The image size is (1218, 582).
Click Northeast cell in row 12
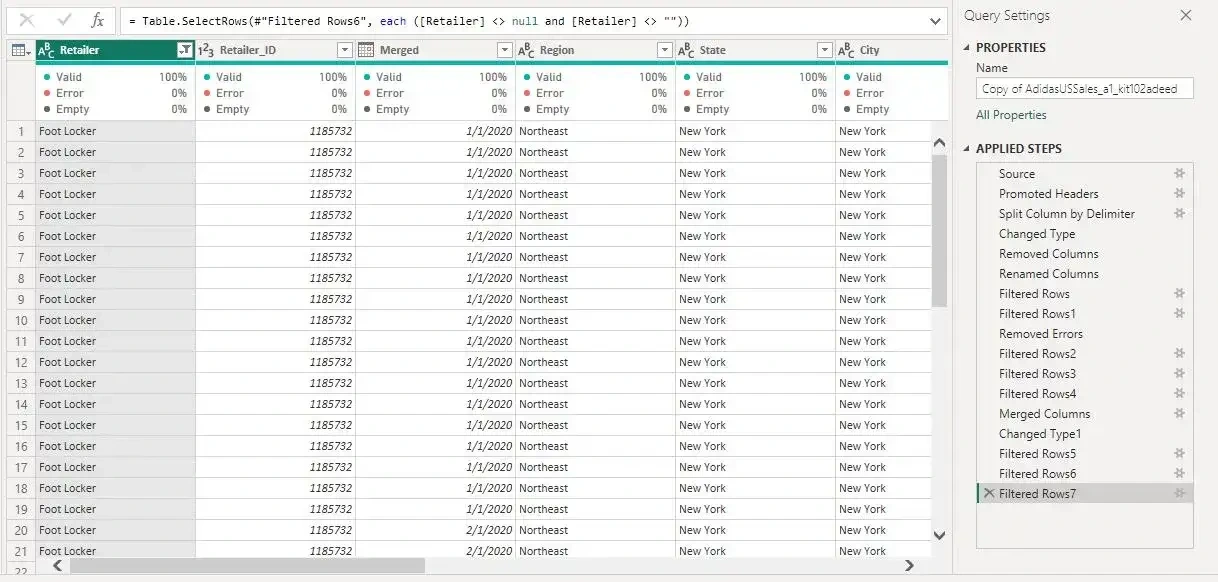click(595, 362)
